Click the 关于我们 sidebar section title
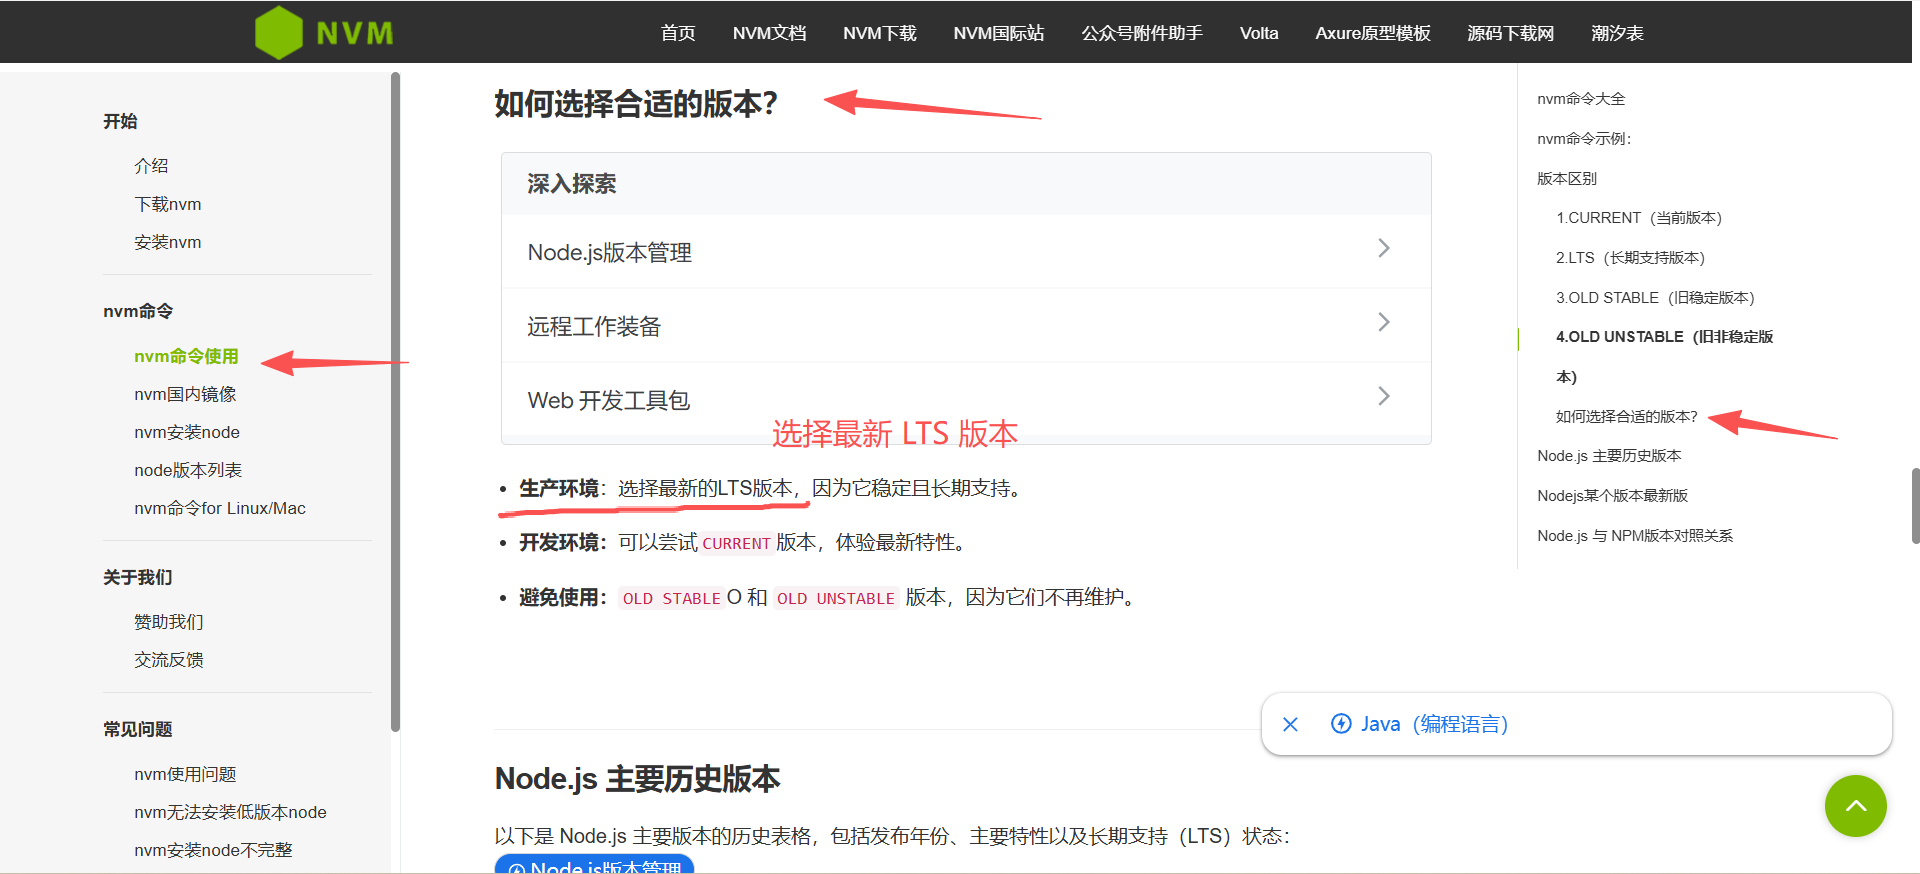The width and height of the screenshot is (1920, 874). tap(138, 577)
